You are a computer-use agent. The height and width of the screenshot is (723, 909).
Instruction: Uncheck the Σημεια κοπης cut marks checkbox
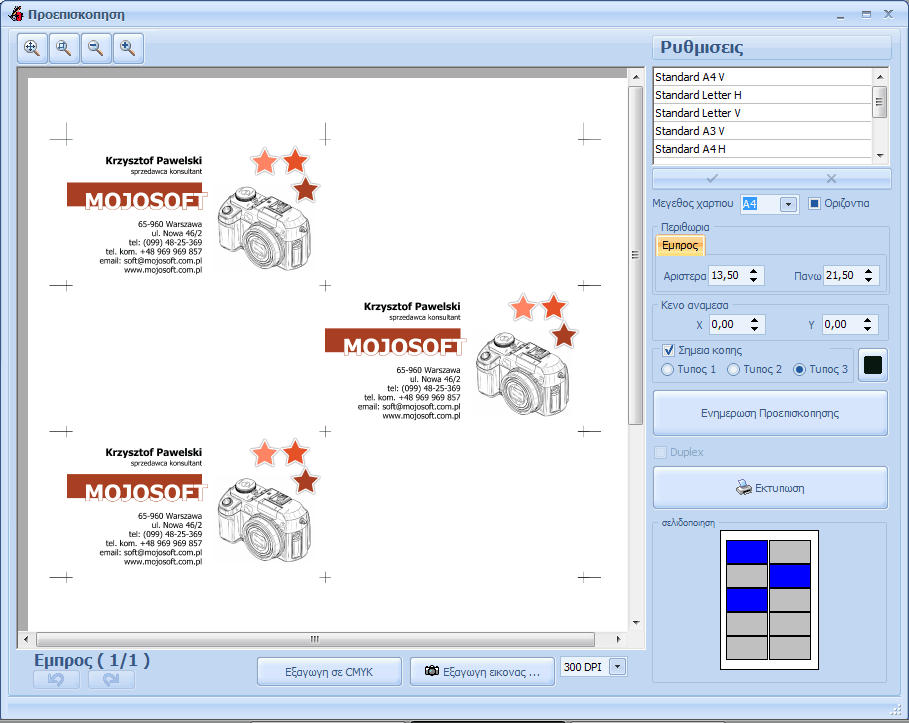coord(668,350)
